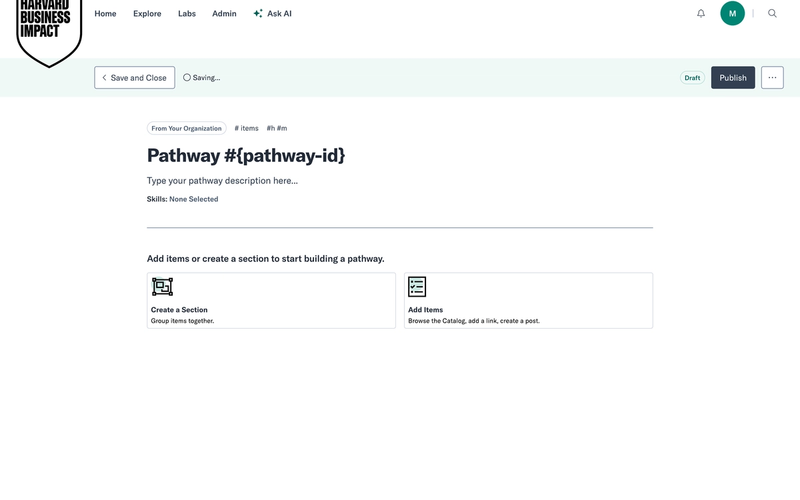
Task: Click the '#h #m' duration text
Action: [277, 128]
